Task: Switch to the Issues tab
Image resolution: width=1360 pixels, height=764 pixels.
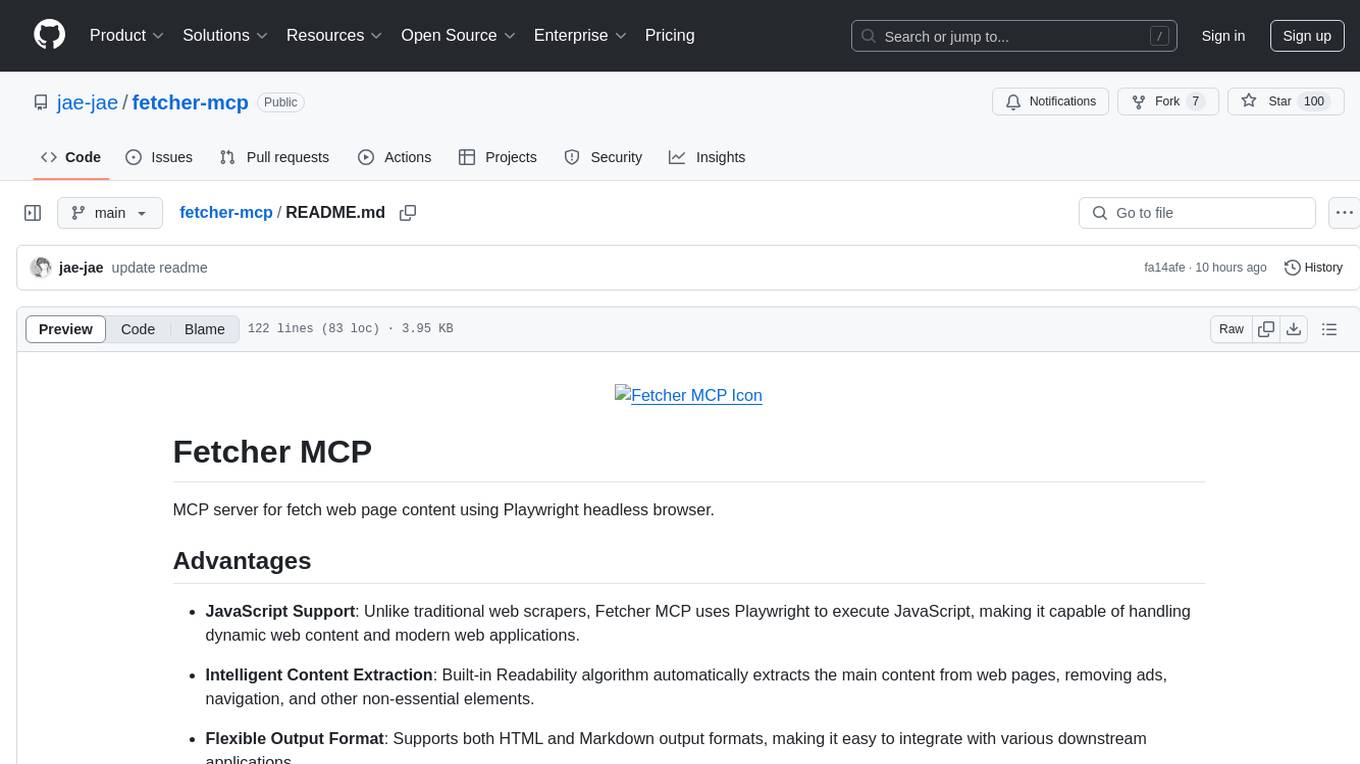Action: tap(159, 157)
